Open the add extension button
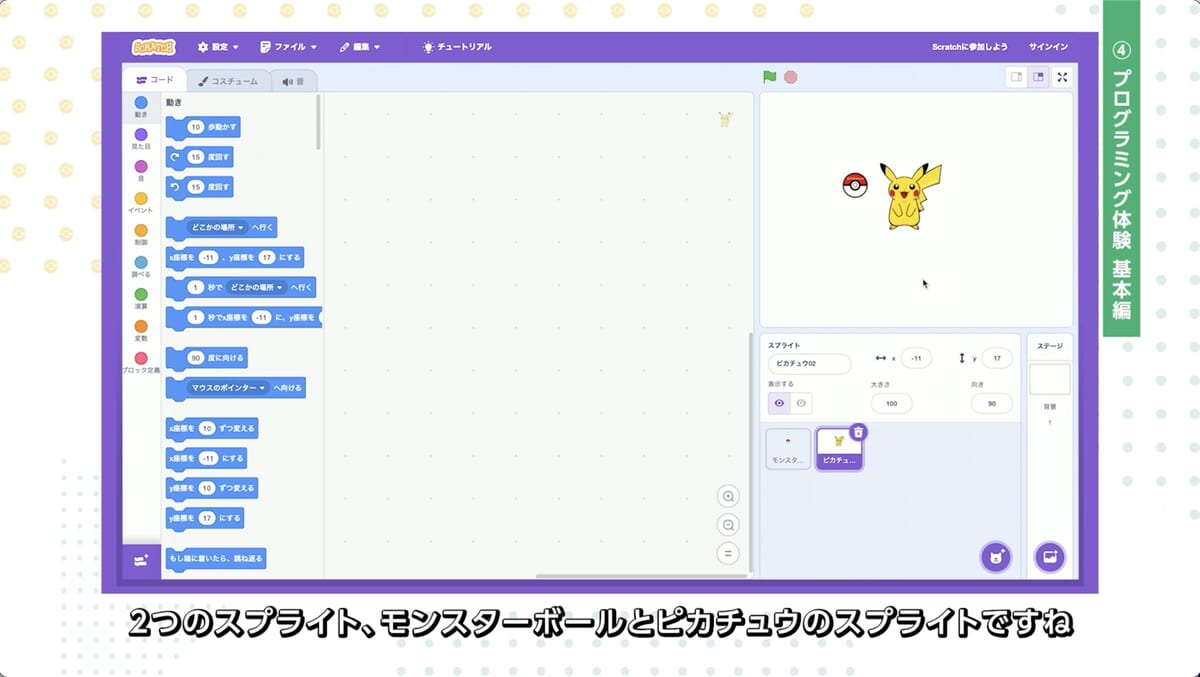The height and width of the screenshot is (677, 1200). click(141, 561)
